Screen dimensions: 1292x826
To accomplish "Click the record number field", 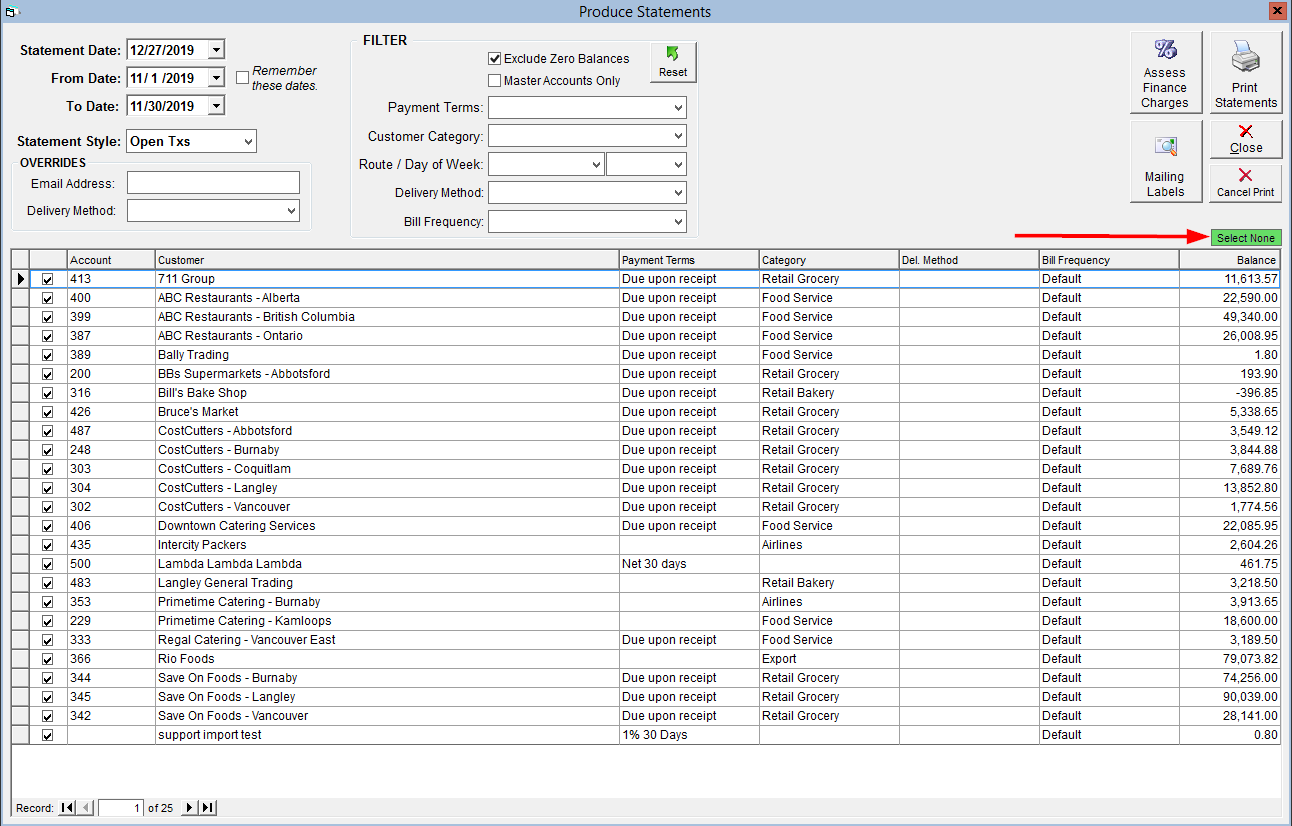I will pyautogui.click(x=121, y=808).
